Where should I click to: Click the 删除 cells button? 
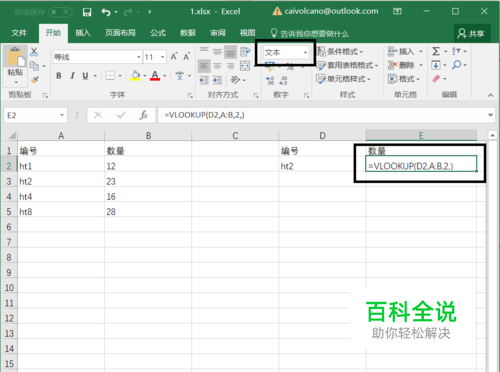click(401, 65)
